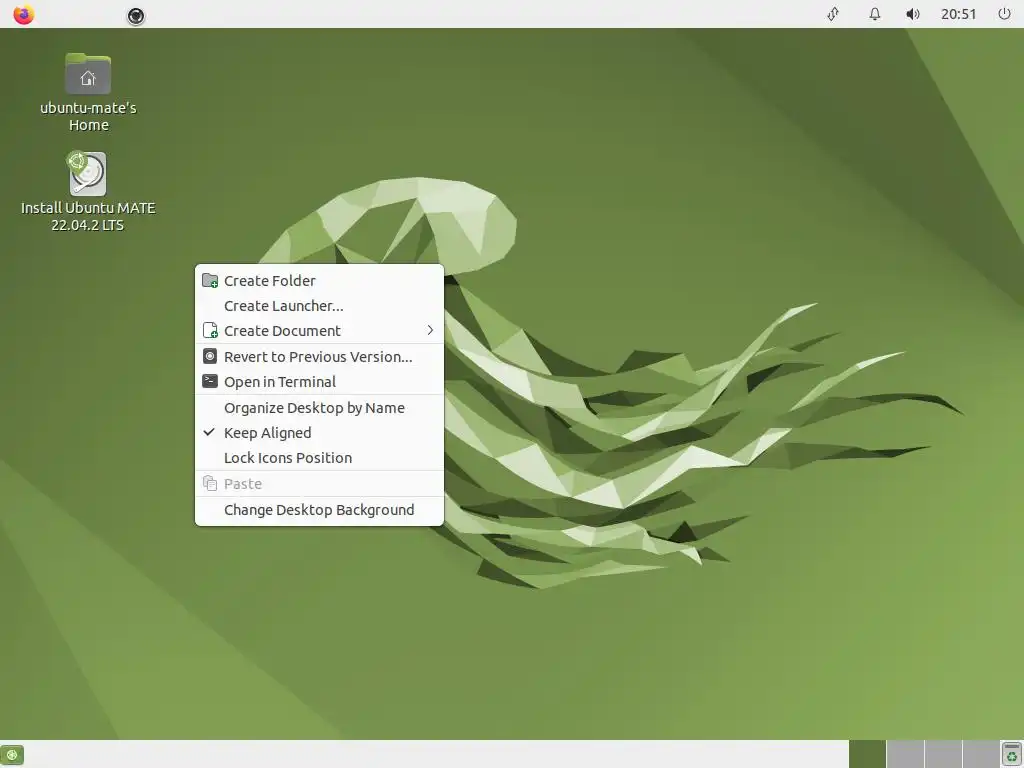Choose Open in Terminal
Viewport: 1024px width, 768px height.
tap(319, 381)
